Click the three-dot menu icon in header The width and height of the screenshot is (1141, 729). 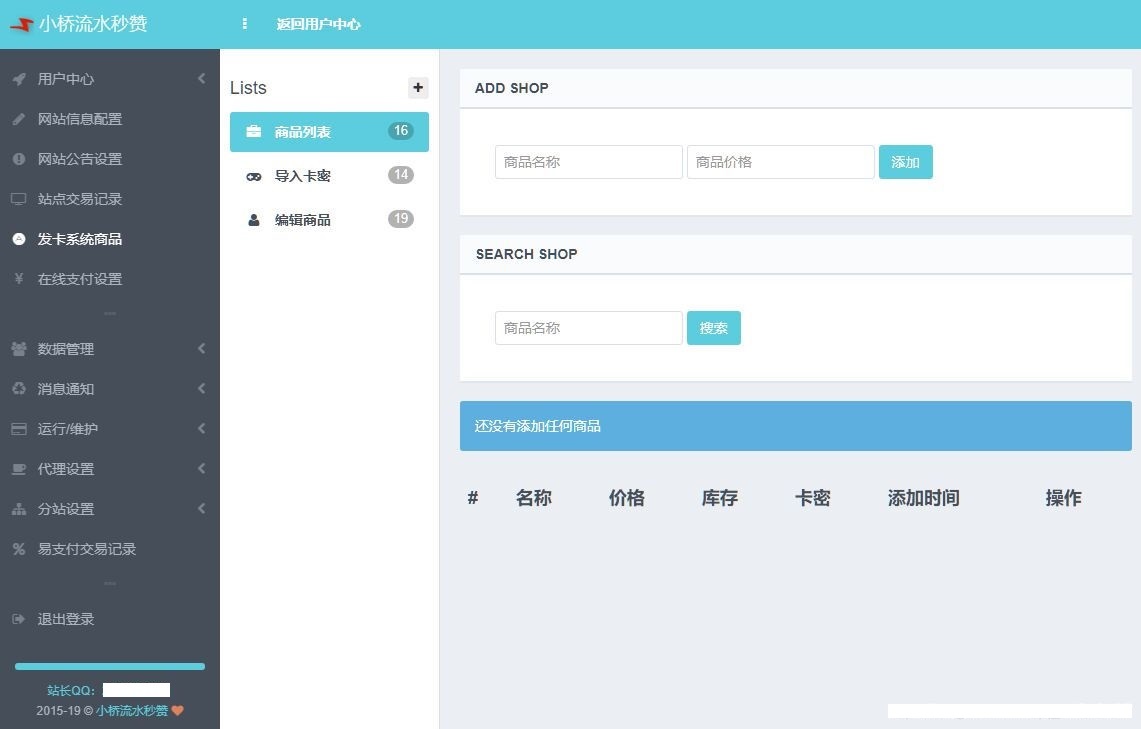[245, 24]
